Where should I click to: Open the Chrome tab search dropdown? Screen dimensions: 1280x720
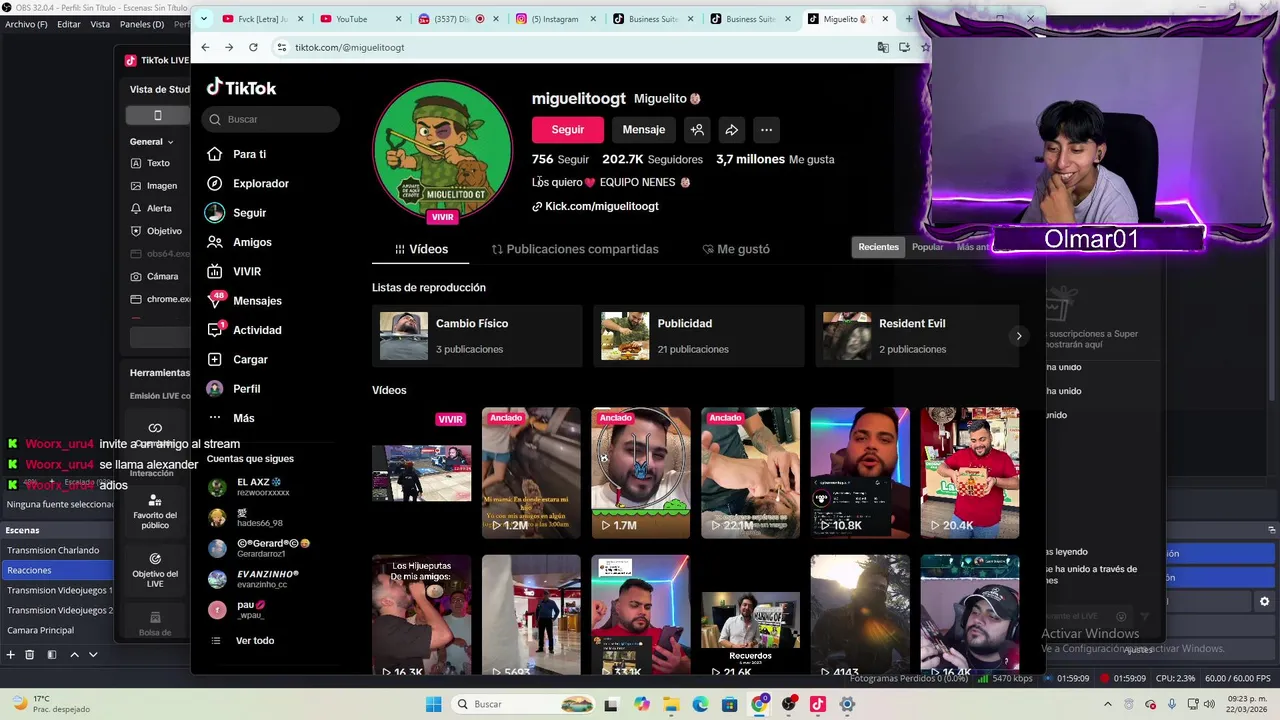204,18
